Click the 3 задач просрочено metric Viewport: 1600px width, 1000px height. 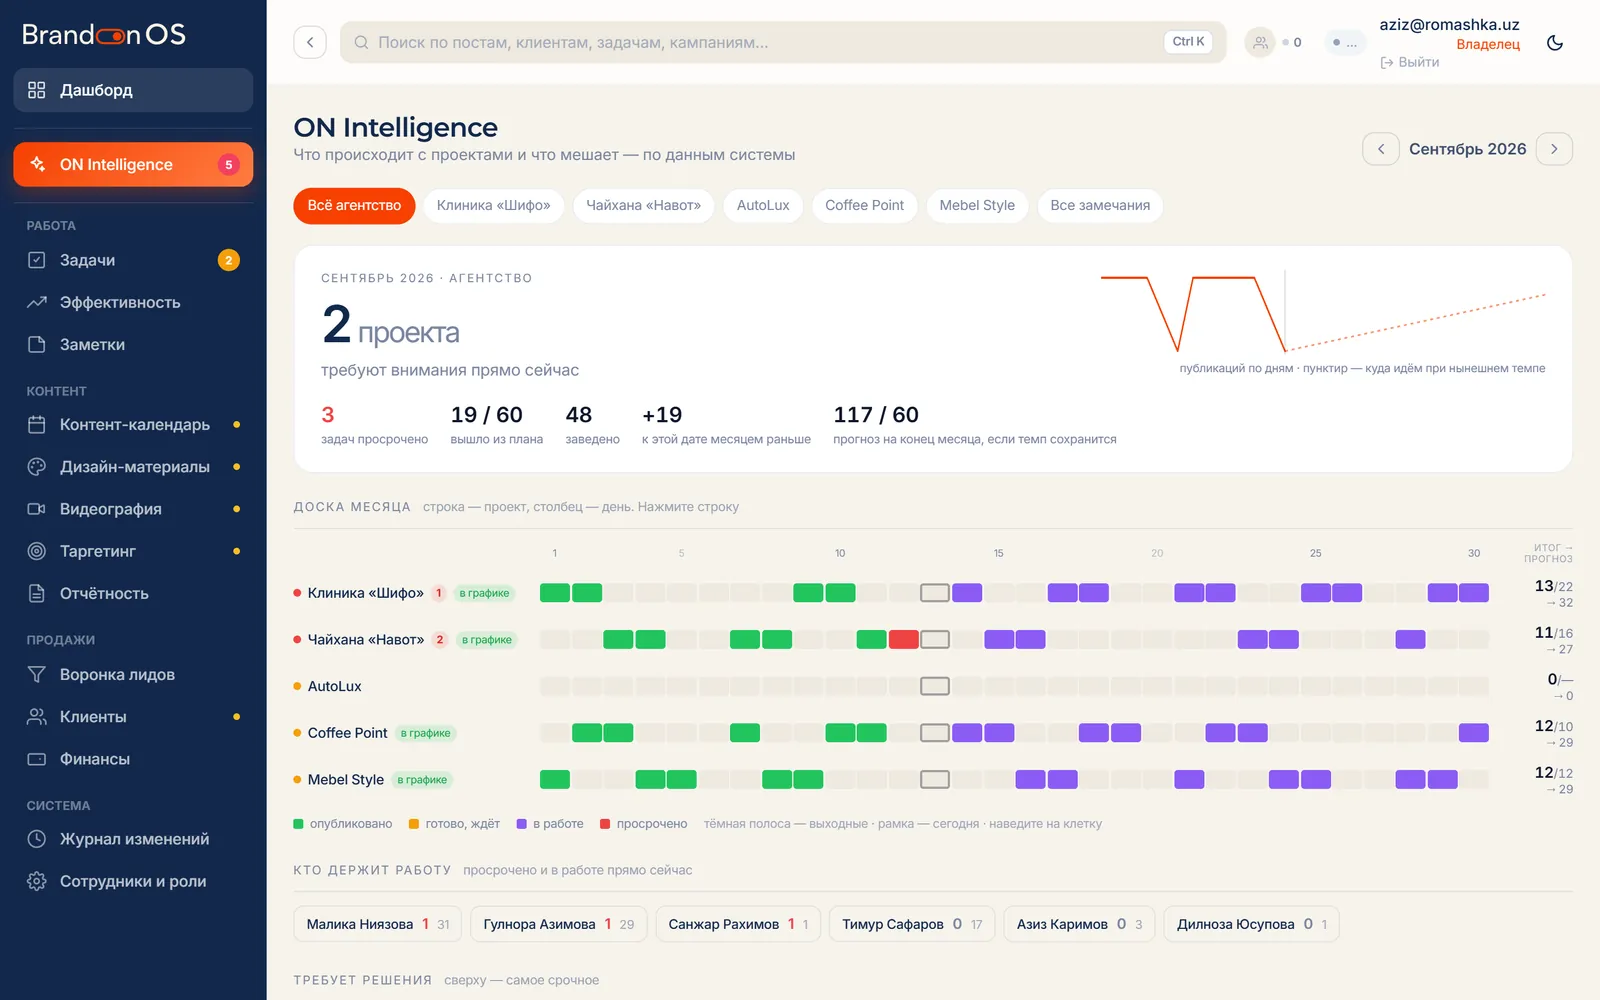(374, 424)
